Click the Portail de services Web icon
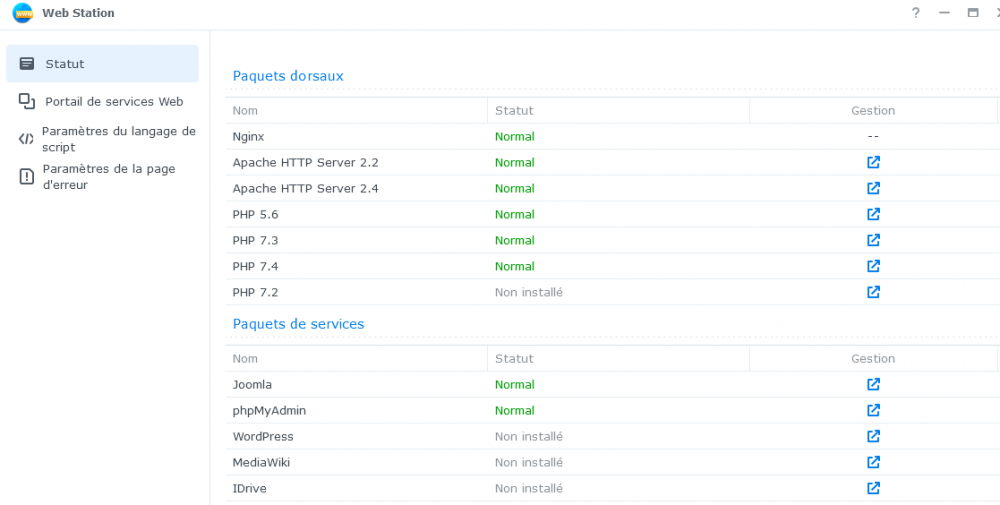Screen dimensions: 1000x505 [x=27, y=101]
